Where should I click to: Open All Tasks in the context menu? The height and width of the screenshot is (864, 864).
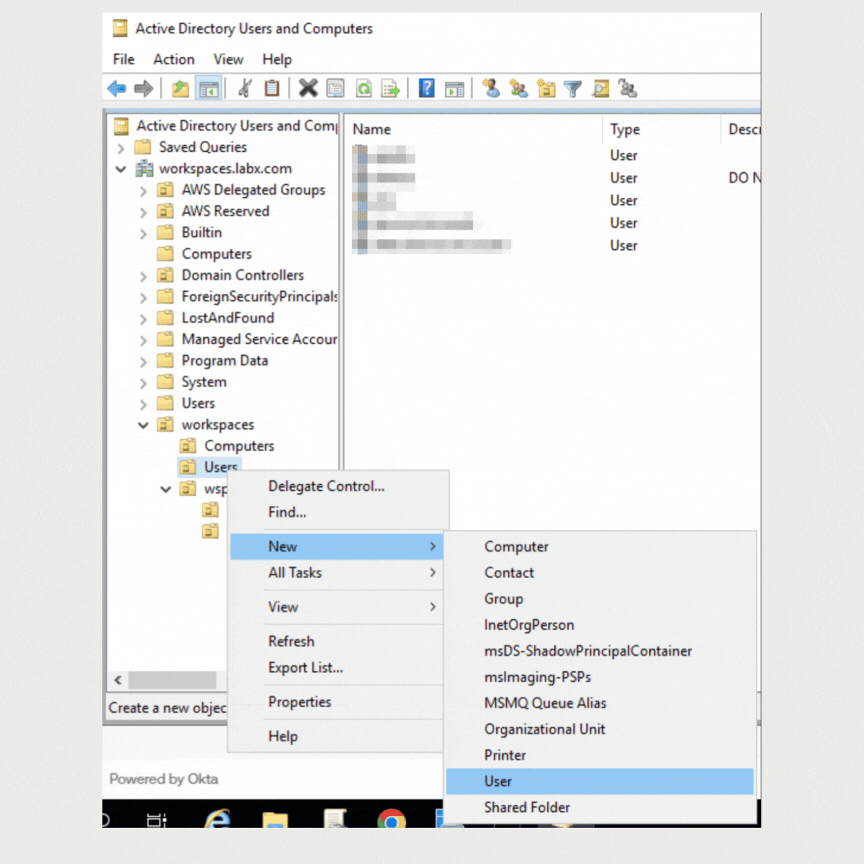point(337,573)
